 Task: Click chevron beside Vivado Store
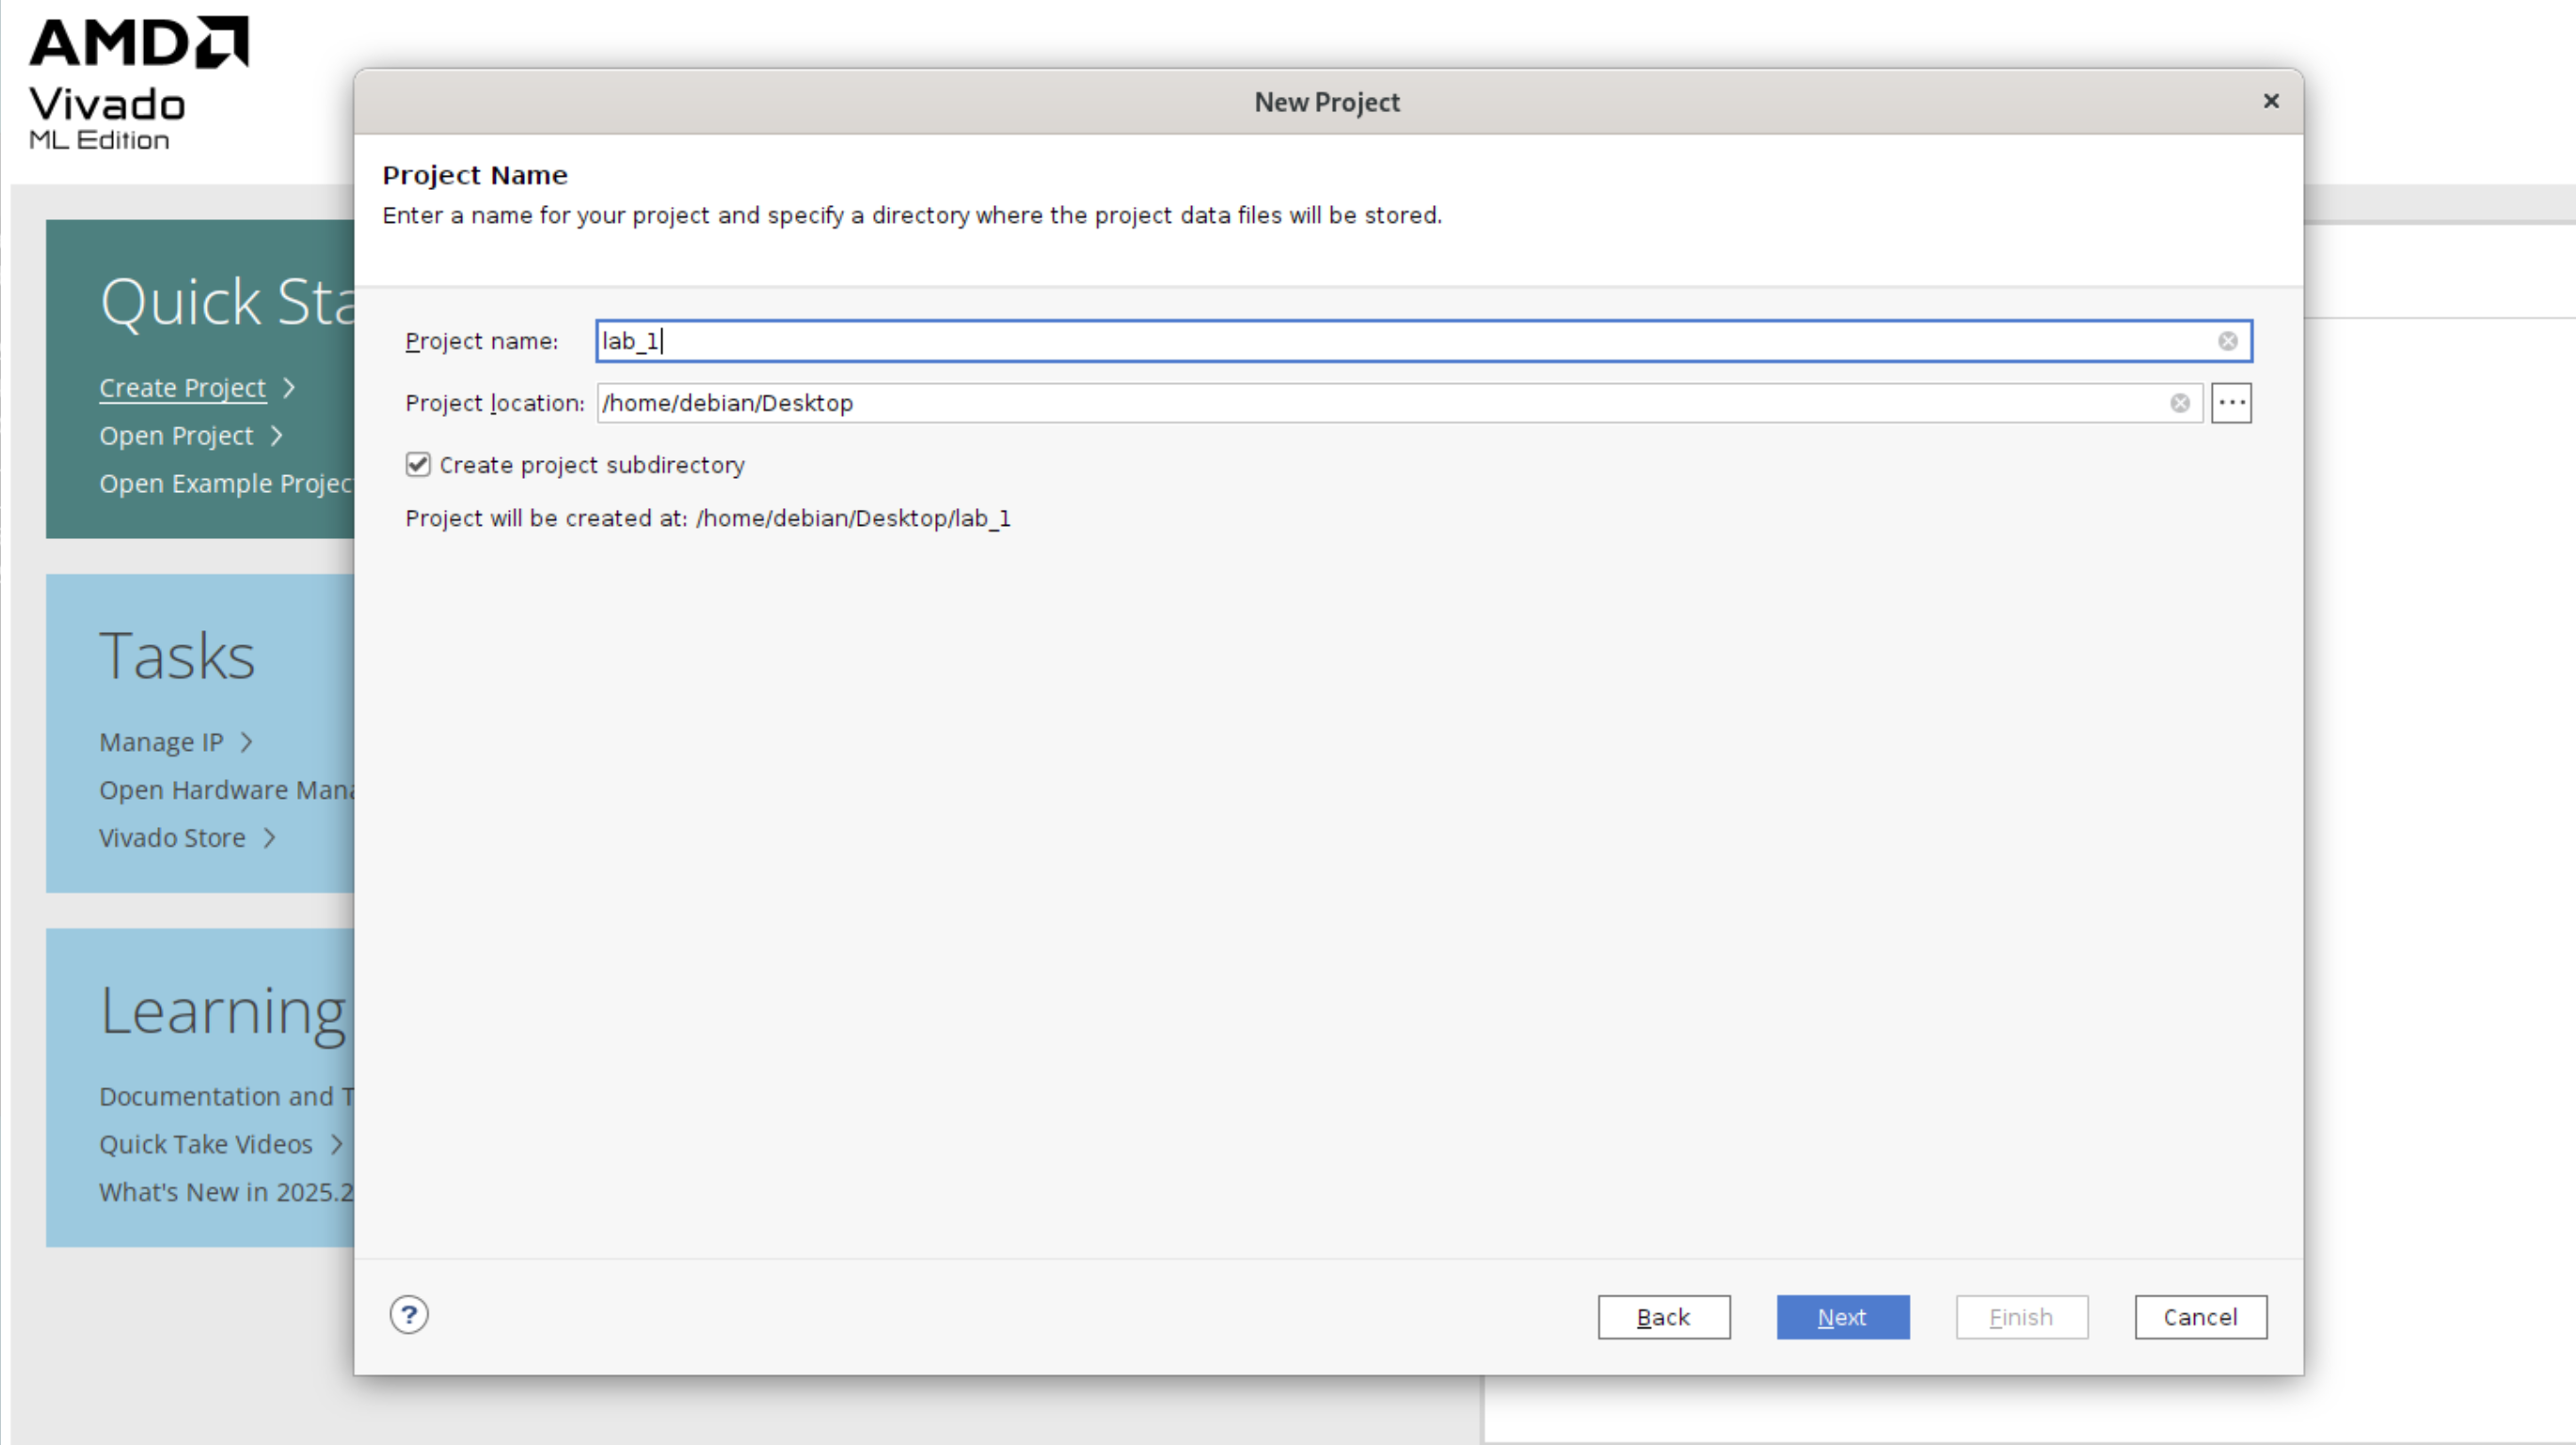pos(269,838)
